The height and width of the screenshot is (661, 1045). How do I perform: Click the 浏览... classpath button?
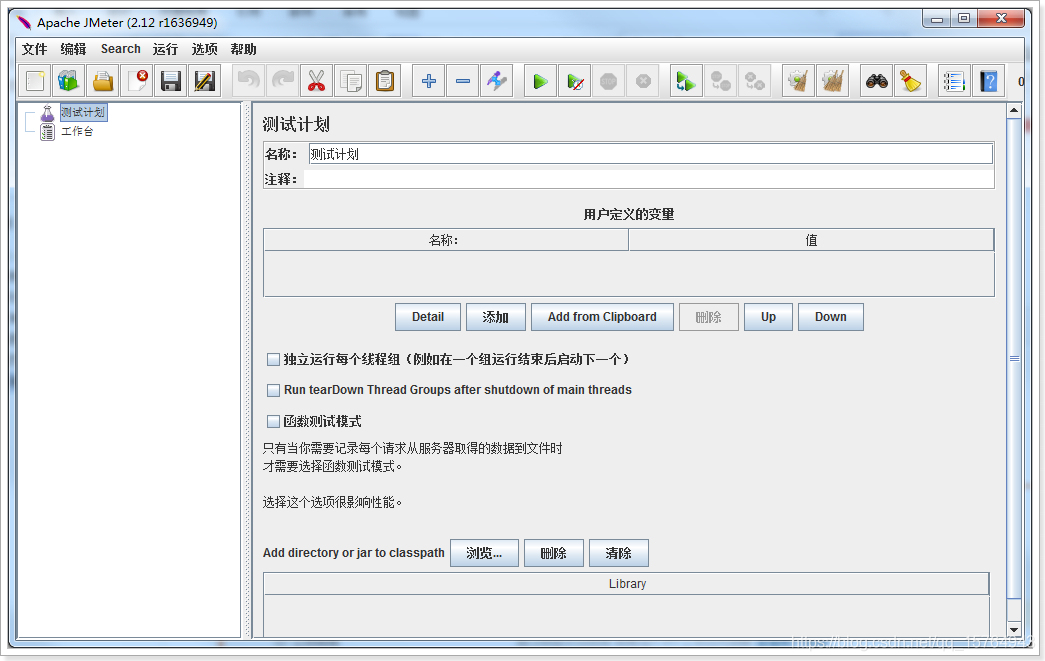(x=484, y=553)
